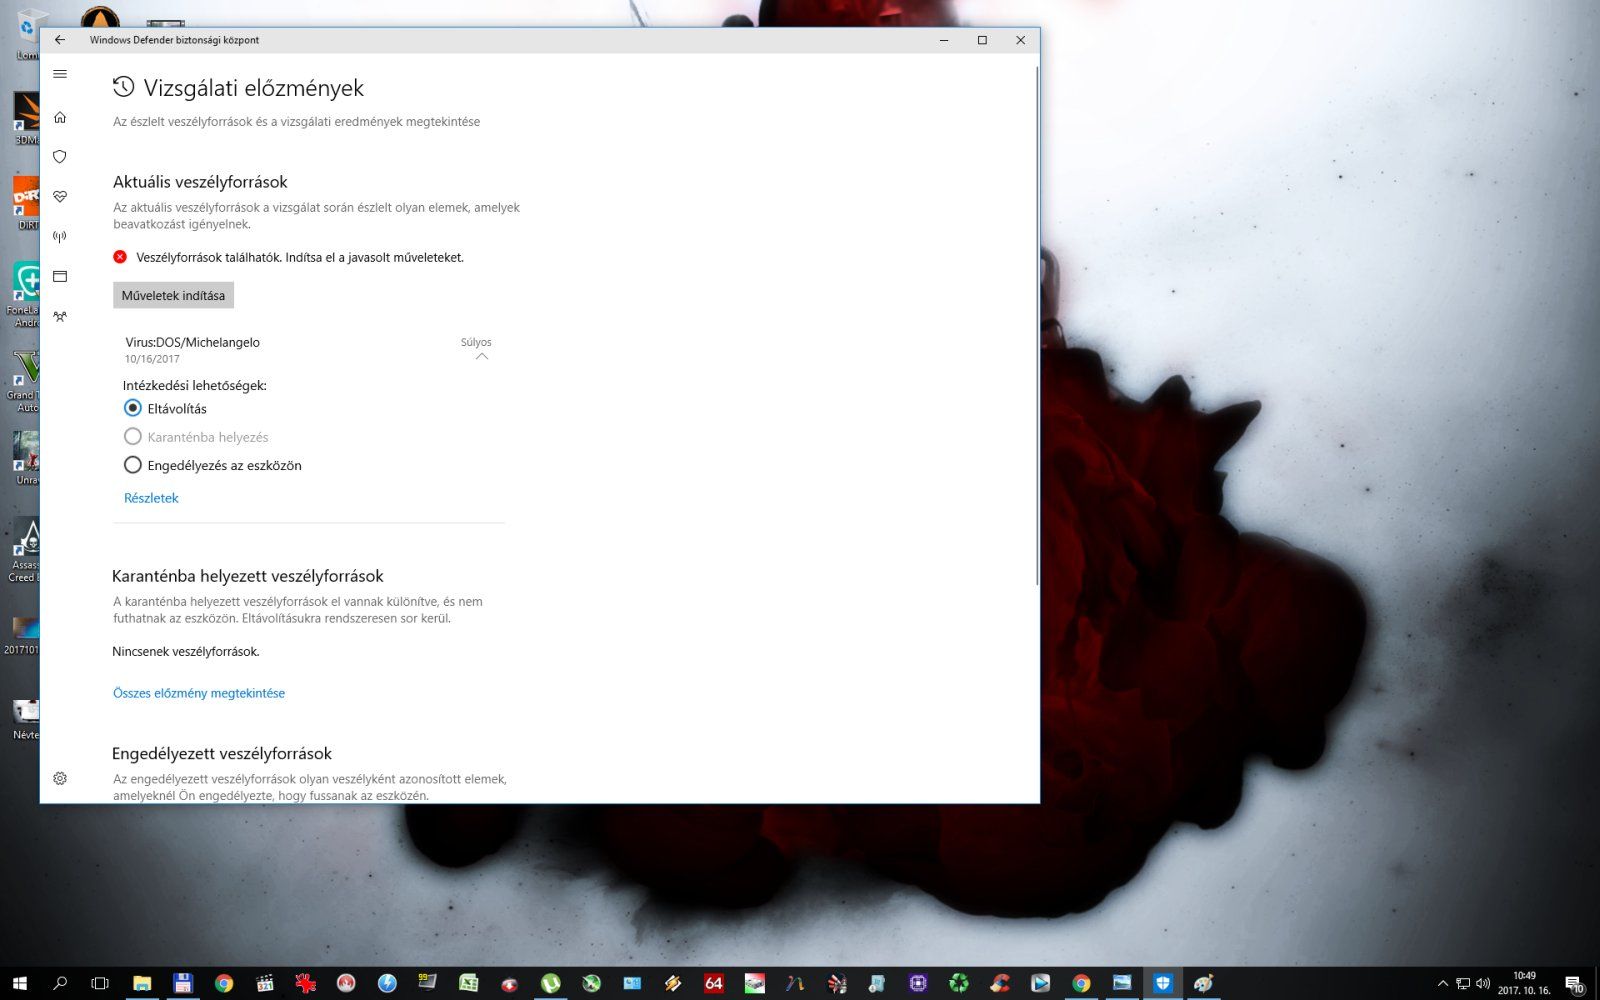Open the Action Center notifications icon

pos(1573,984)
